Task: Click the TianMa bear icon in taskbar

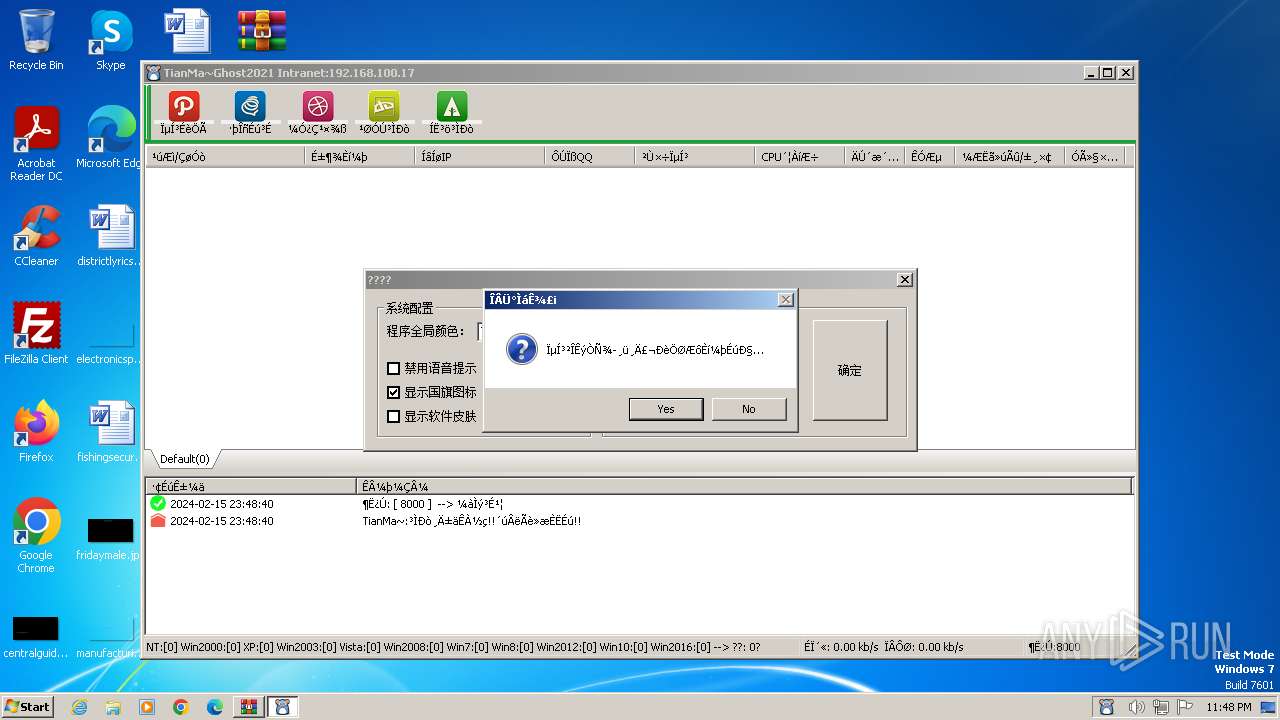Action: 283,707
